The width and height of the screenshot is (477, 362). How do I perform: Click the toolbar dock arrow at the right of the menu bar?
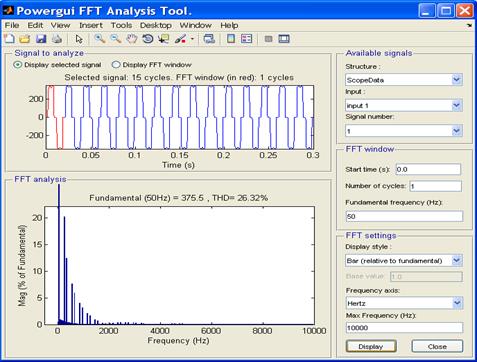pos(469,25)
